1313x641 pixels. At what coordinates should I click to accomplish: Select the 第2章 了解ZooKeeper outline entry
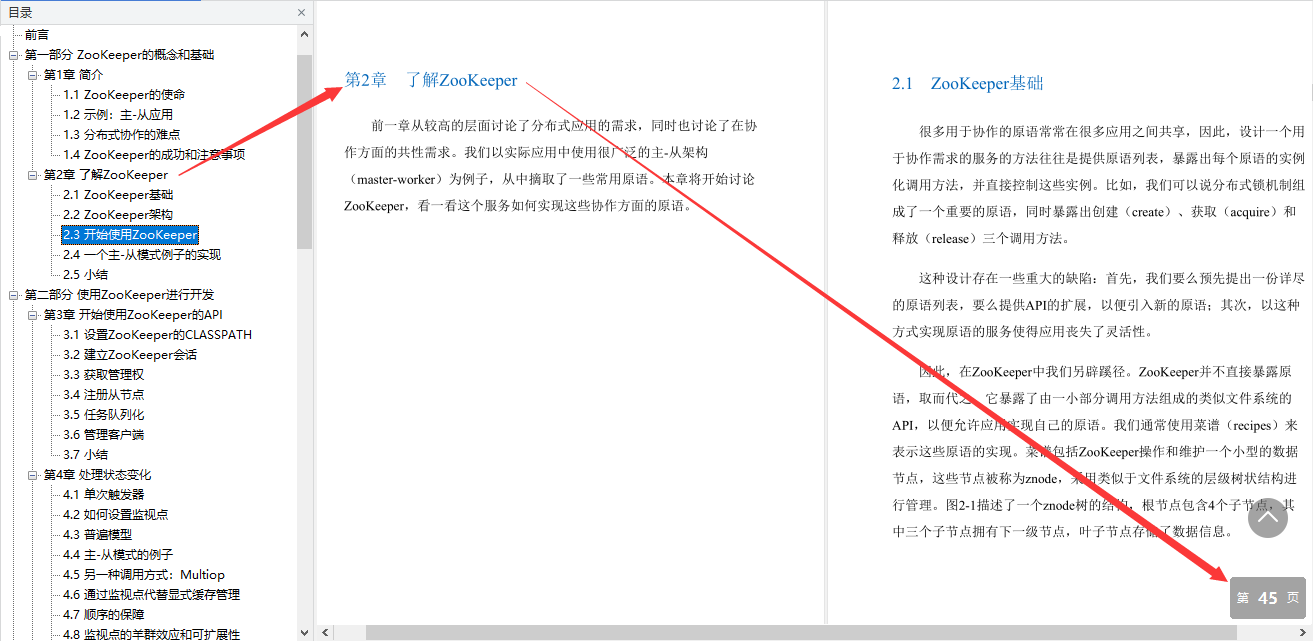pyautogui.click(x=106, y=175)
